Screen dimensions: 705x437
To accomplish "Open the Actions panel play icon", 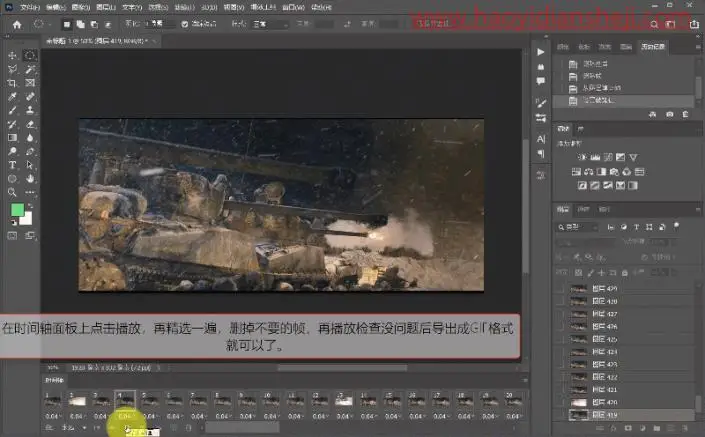I will tap(541, 52).
